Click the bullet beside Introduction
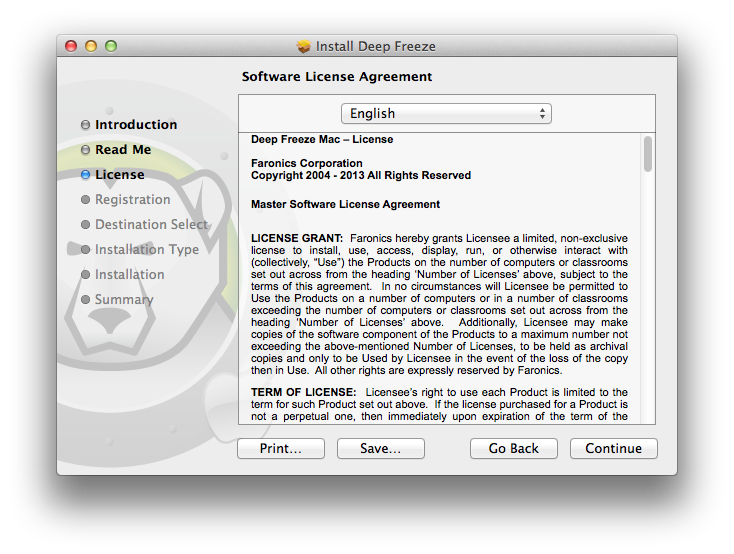 point(85,125)
